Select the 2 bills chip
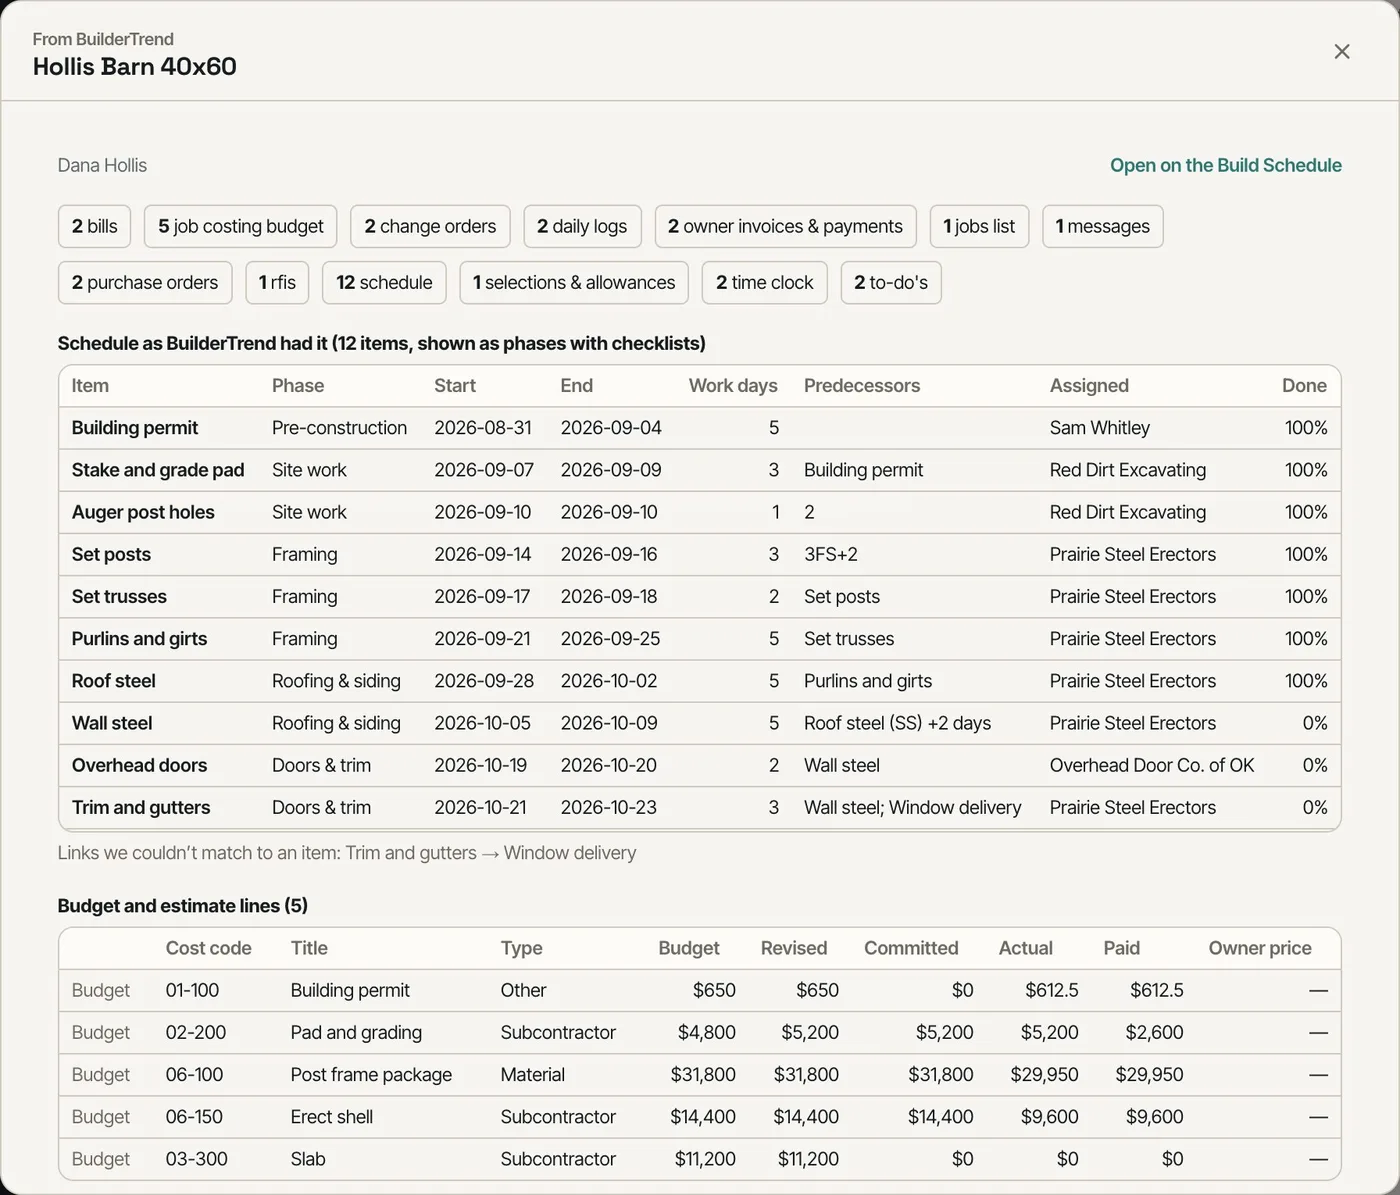Image resolution: width=1400 pixels, height=1195 pixels. tap(94, 226)
